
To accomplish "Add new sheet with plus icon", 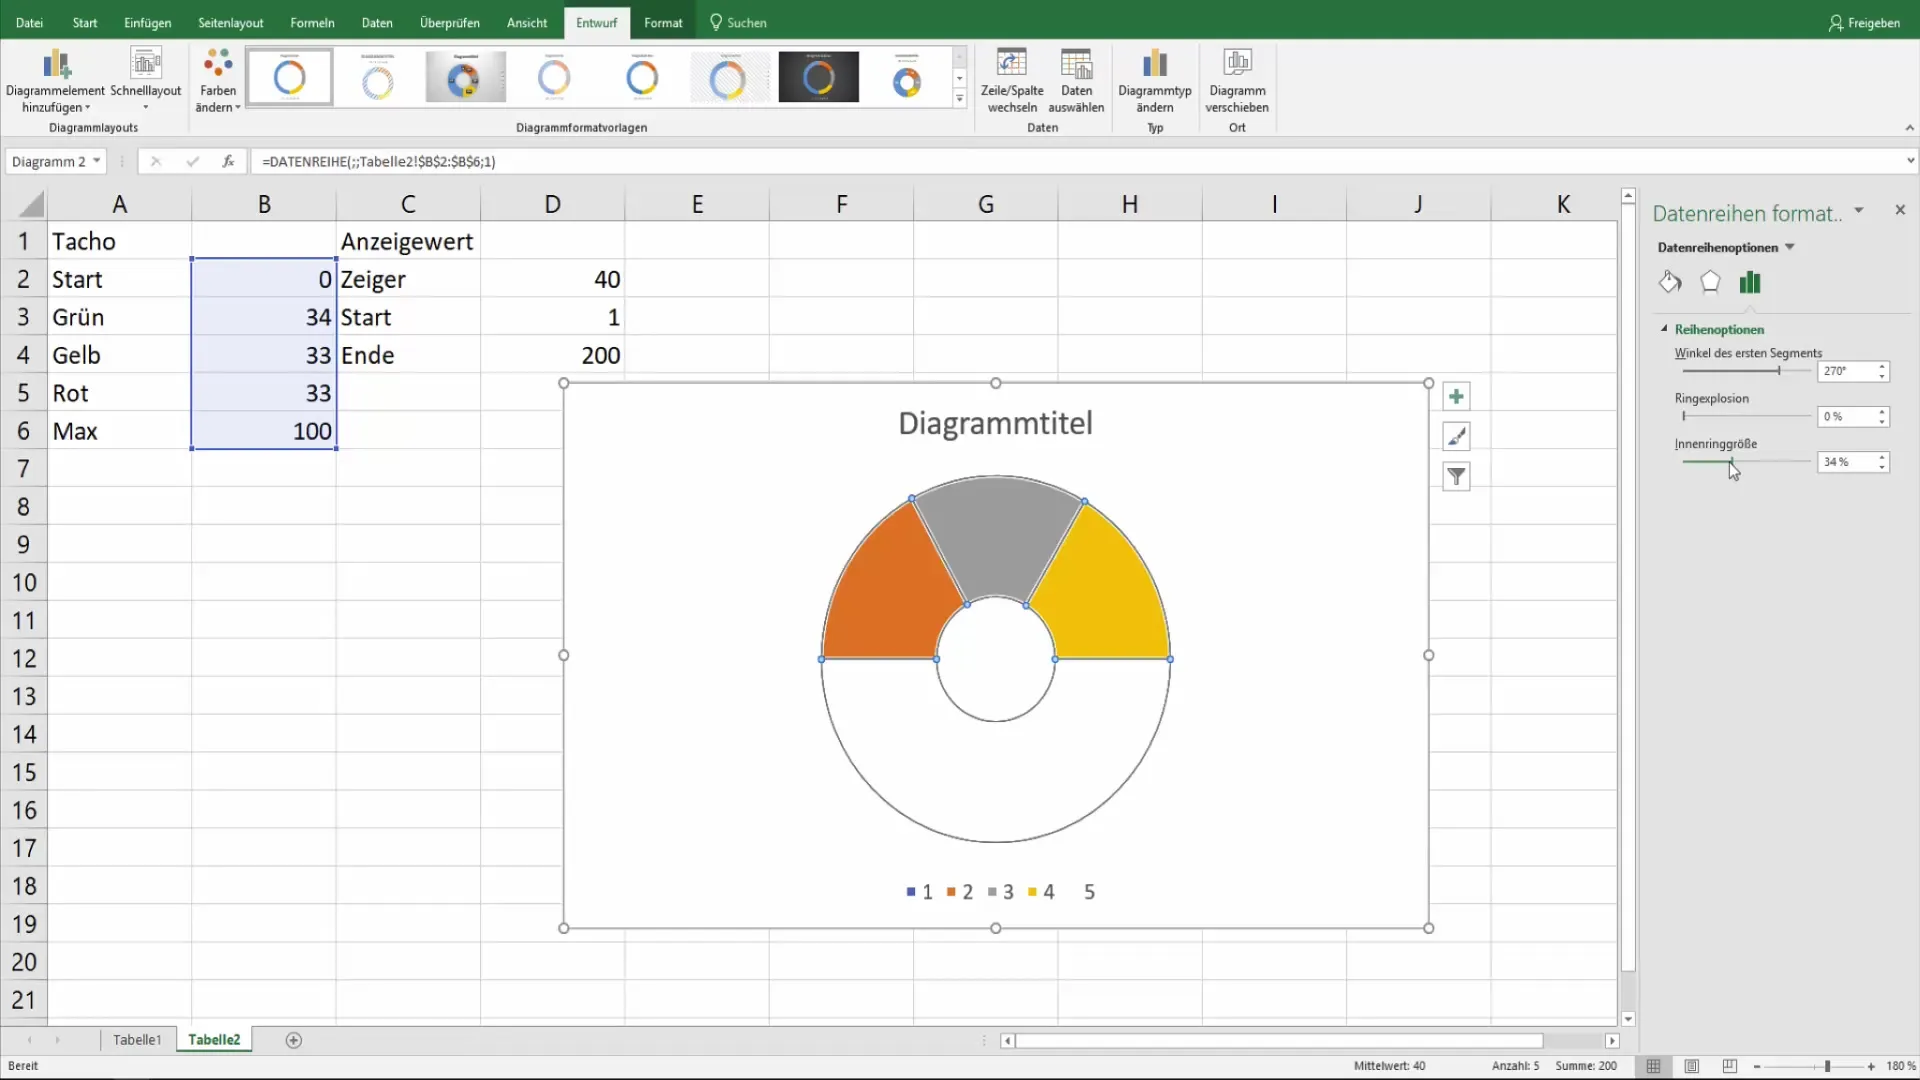I will (293, 1040).
